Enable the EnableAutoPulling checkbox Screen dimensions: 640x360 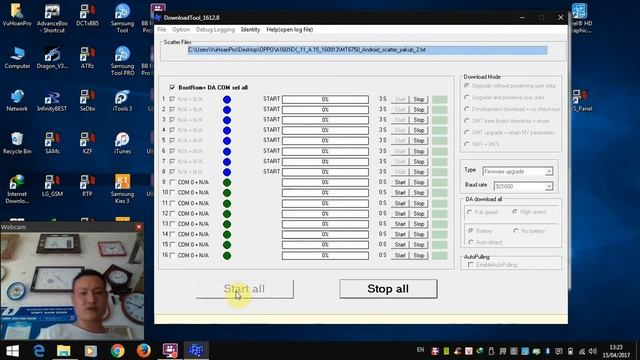471,265
